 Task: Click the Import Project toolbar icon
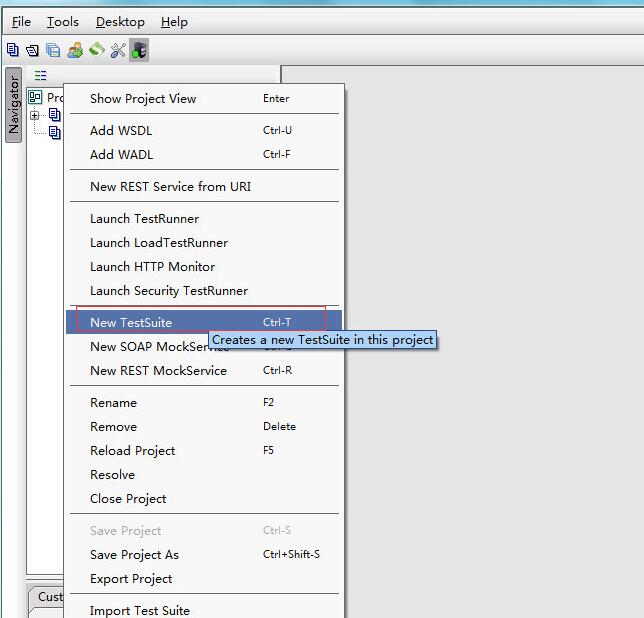coord(32,51)
